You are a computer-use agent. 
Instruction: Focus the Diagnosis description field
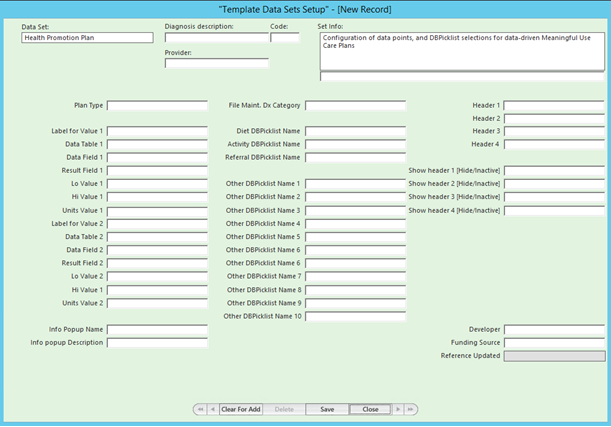(217, 38)
